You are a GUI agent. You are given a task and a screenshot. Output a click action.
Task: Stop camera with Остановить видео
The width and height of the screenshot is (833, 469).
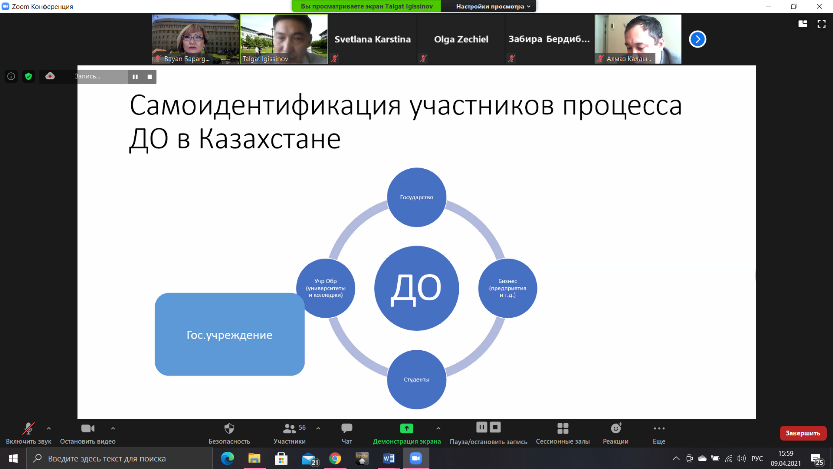(87, 430)
